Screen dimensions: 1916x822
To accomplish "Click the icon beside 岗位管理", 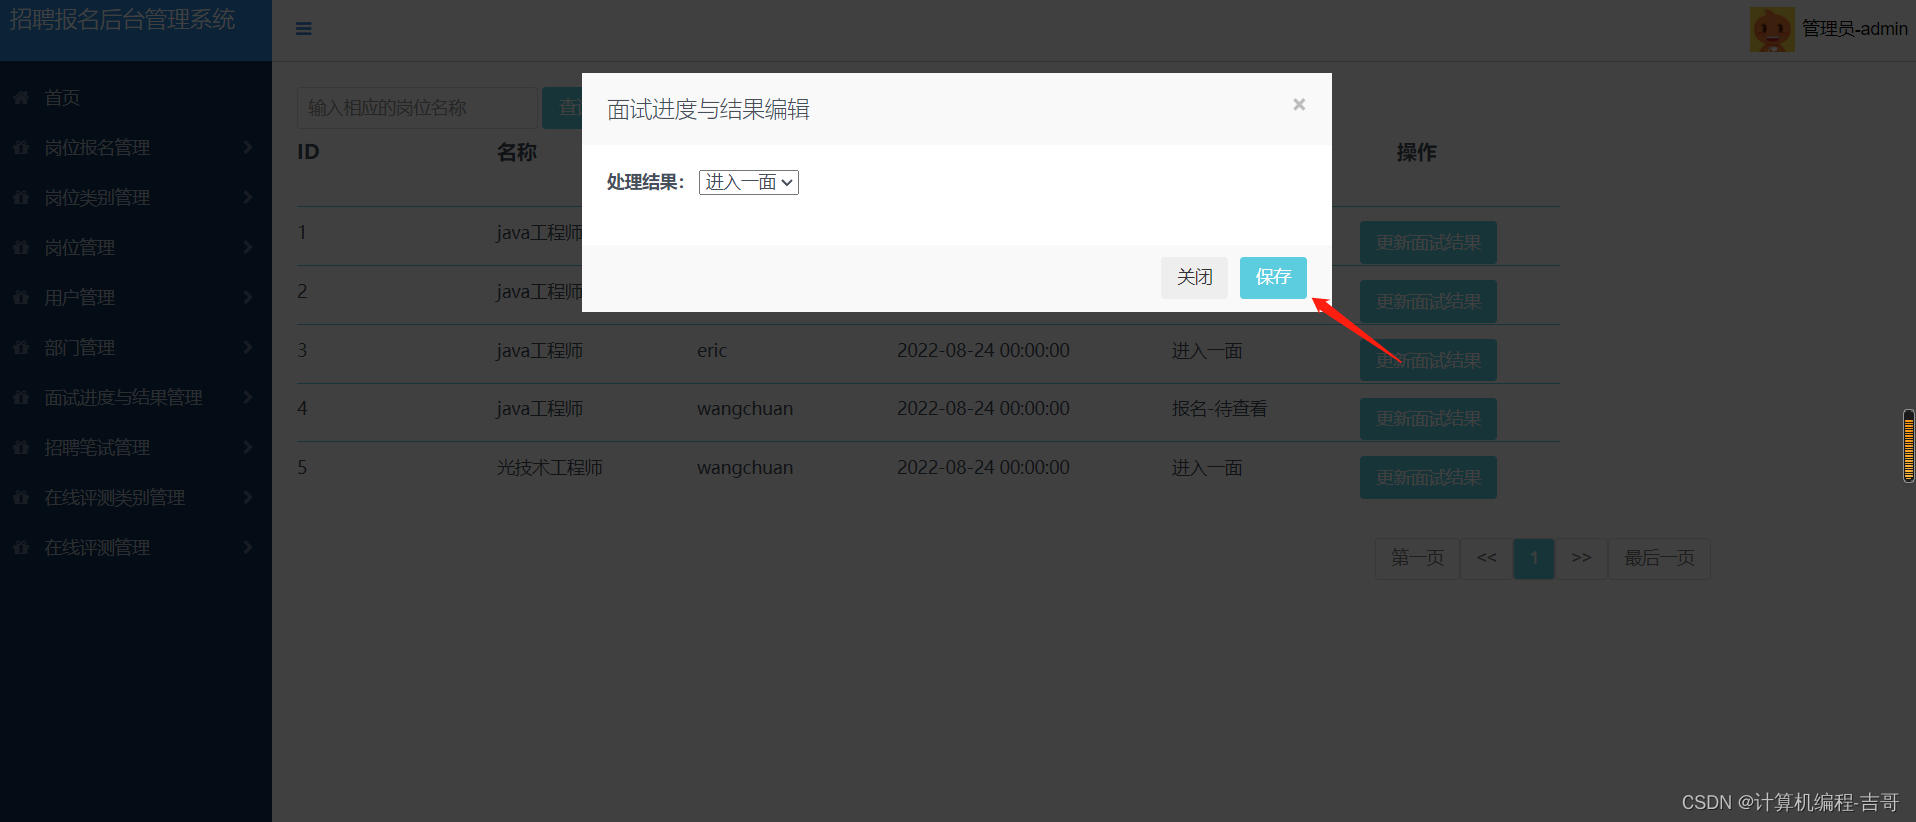I will click(21, 247).
